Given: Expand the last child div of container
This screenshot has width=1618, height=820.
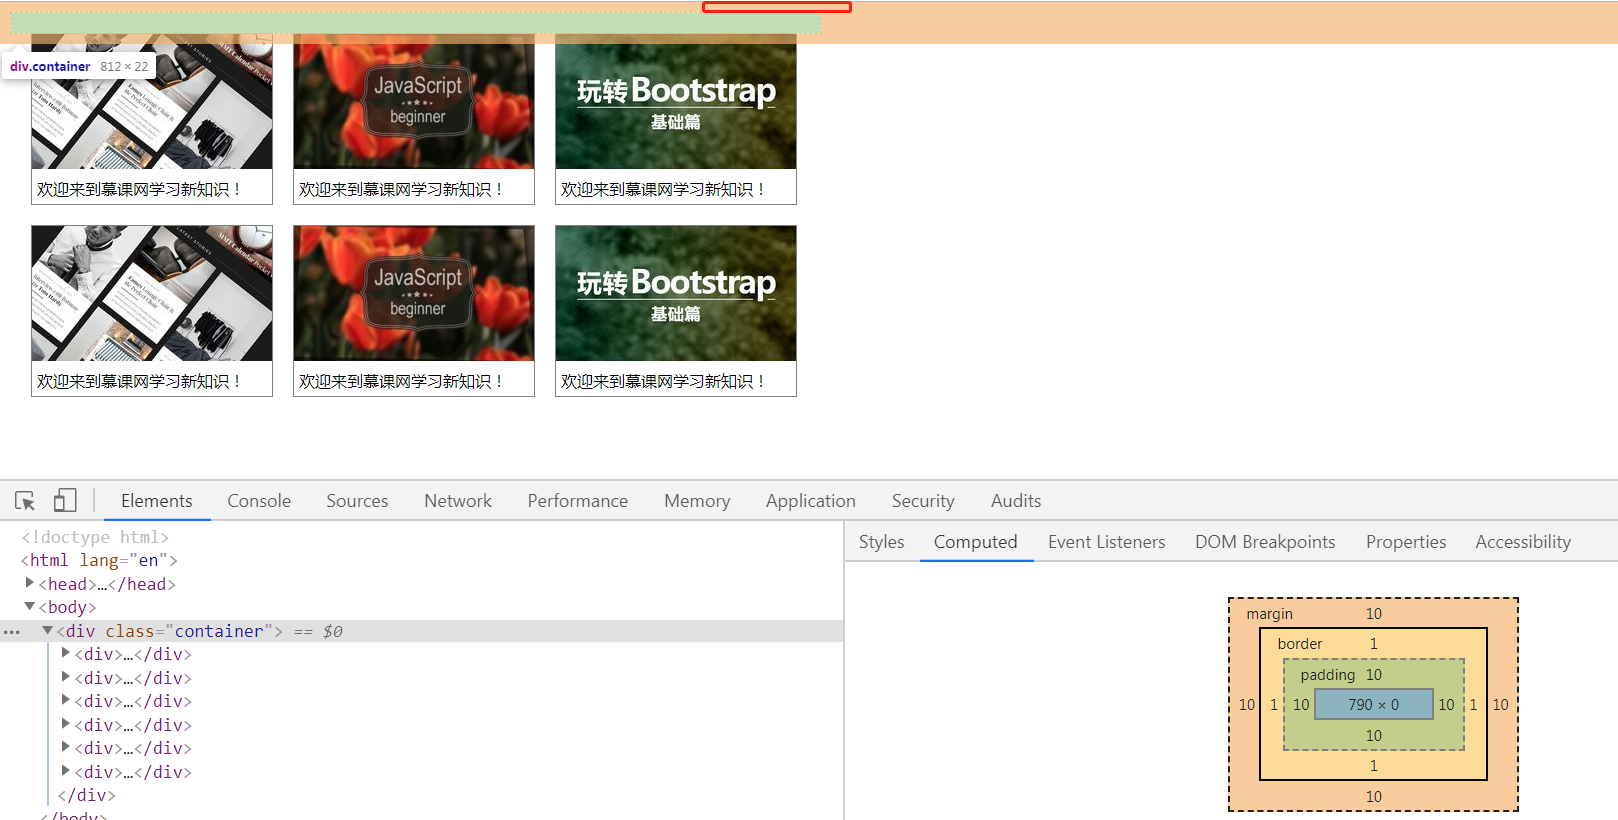Looking at the screenshot, I should [66, 771].
